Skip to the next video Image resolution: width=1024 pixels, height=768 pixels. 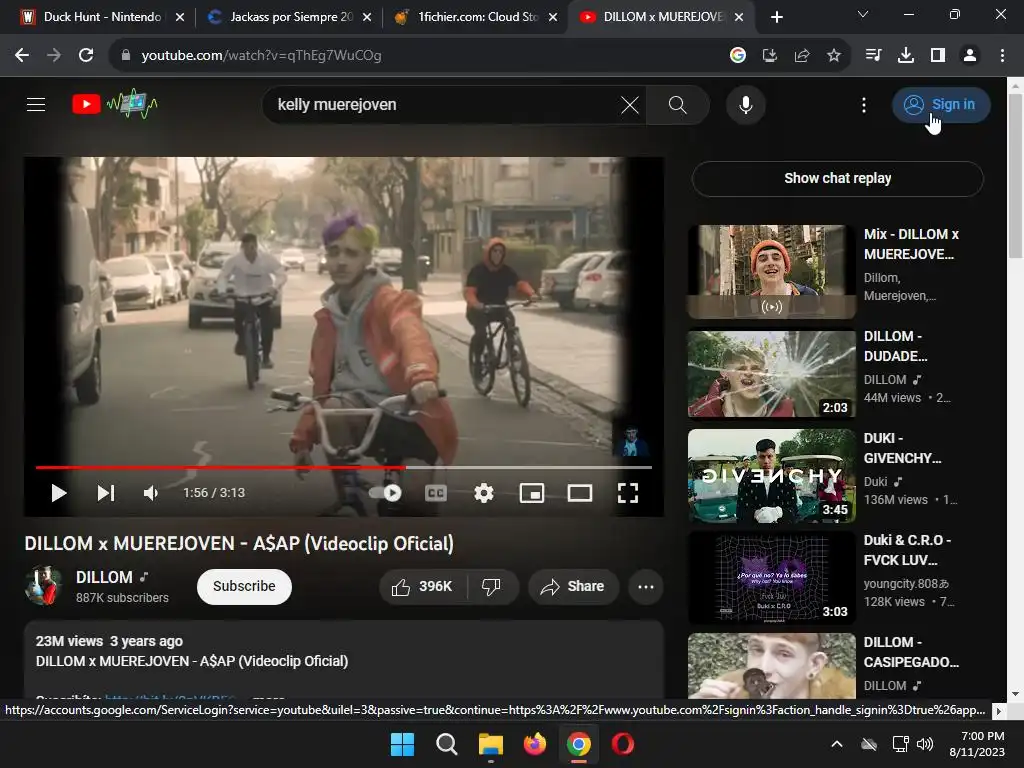(x=106, y=493)
